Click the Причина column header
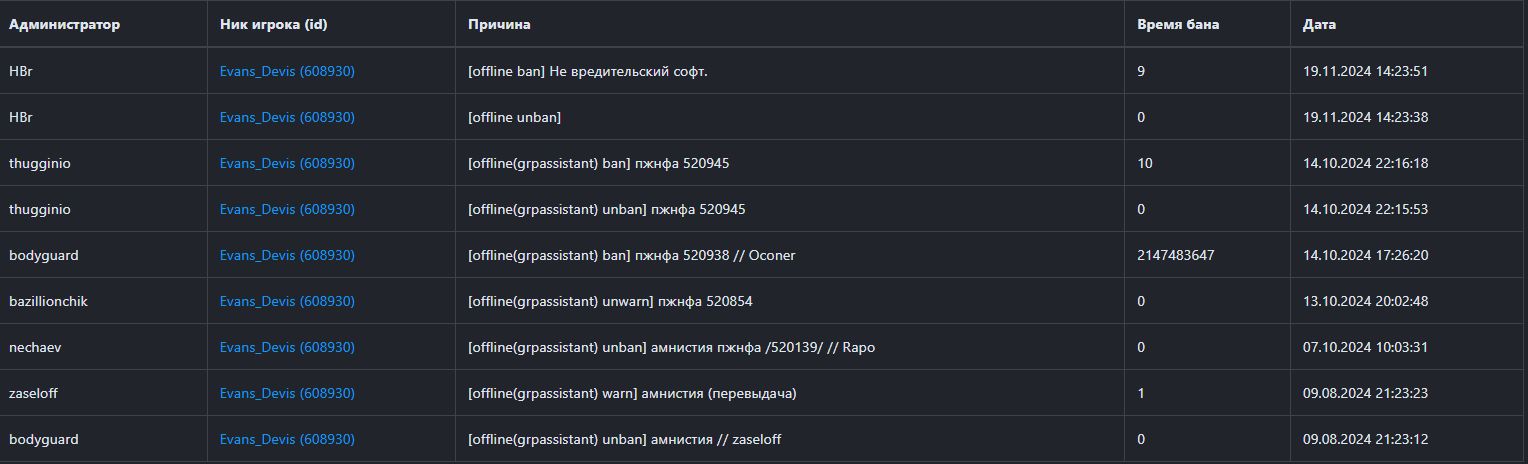Viewport: 1528px width, 464px height. (x=499, y=24)
